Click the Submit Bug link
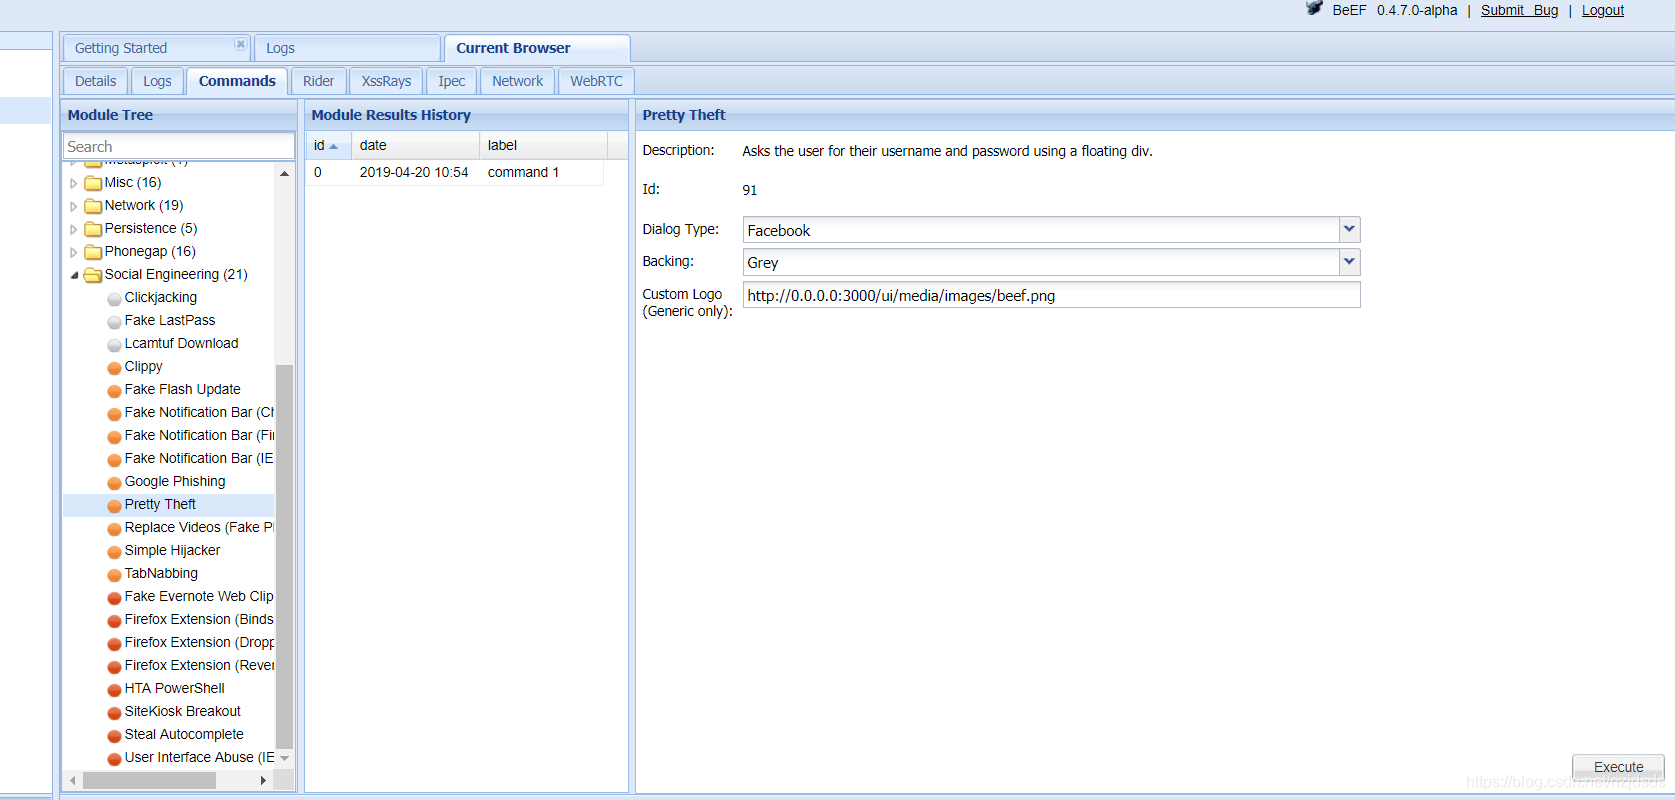Screen dimensions: 1675x800 click(x=1519, y=10)
